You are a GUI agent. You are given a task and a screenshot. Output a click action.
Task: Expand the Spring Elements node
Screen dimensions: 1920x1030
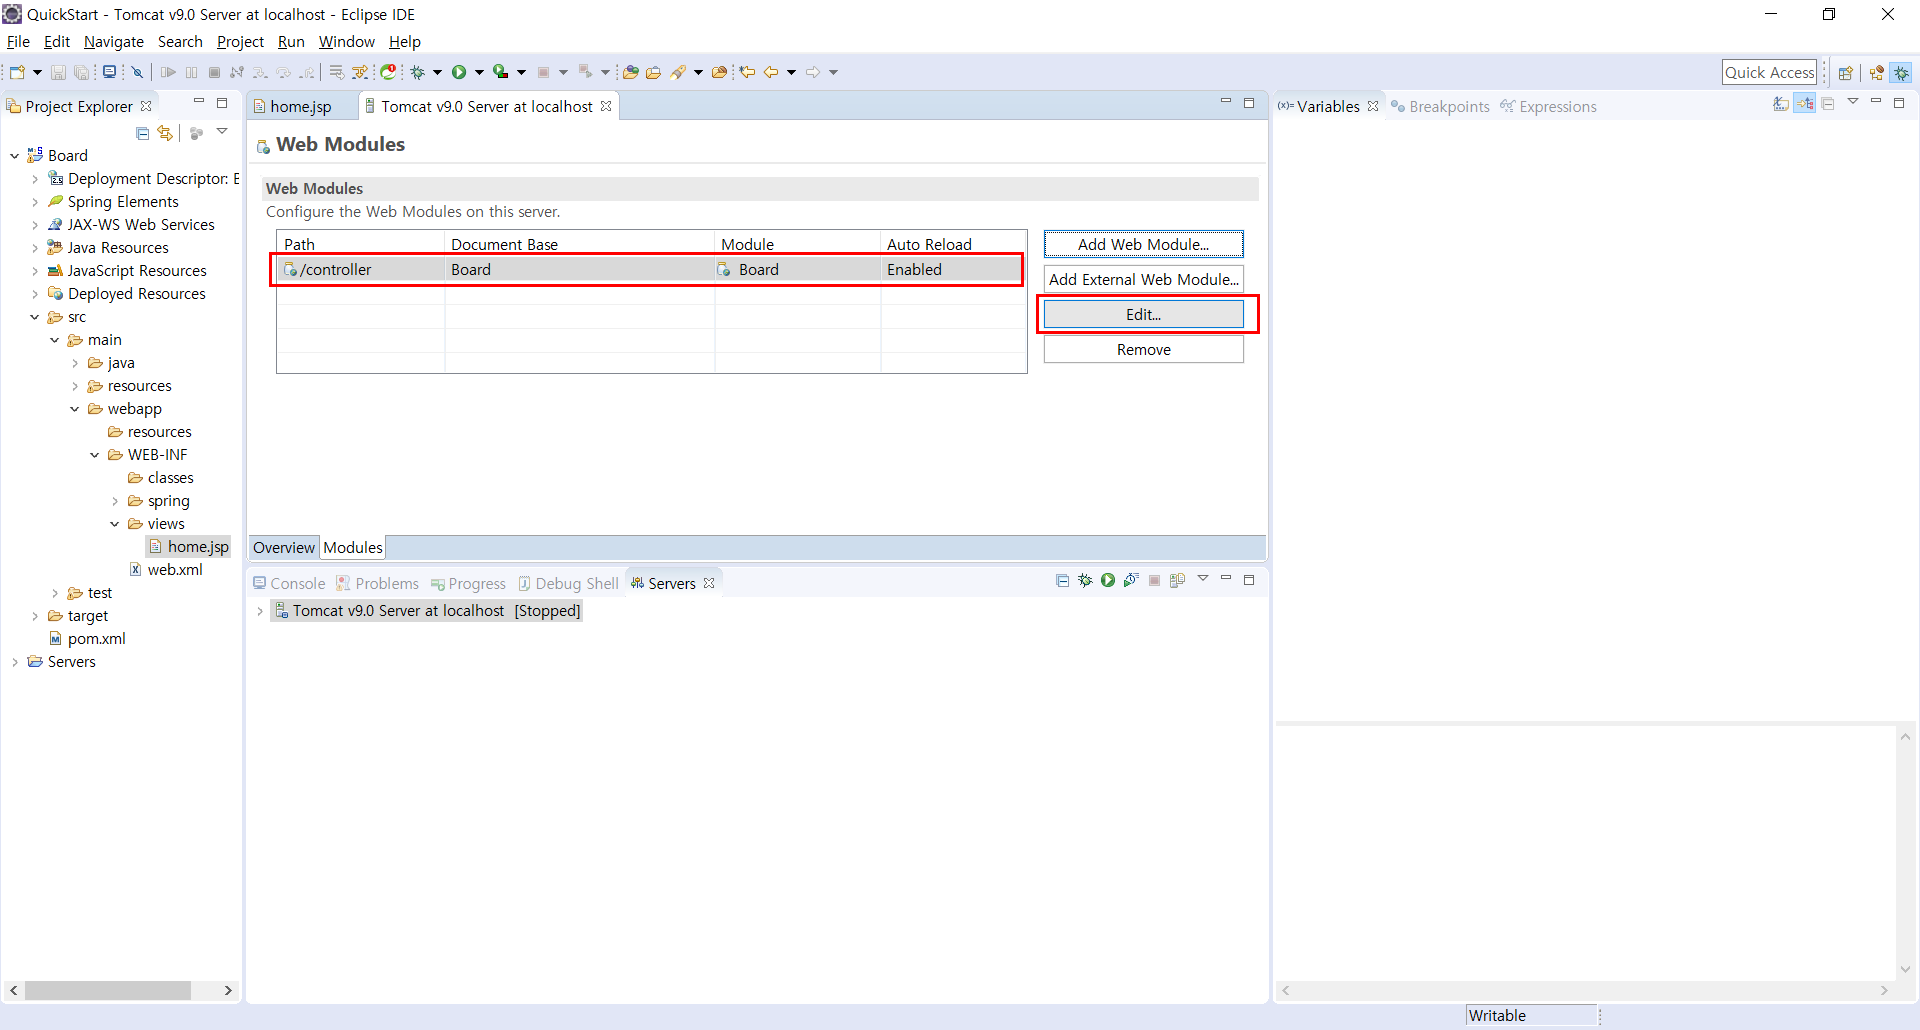pos(35,202)
